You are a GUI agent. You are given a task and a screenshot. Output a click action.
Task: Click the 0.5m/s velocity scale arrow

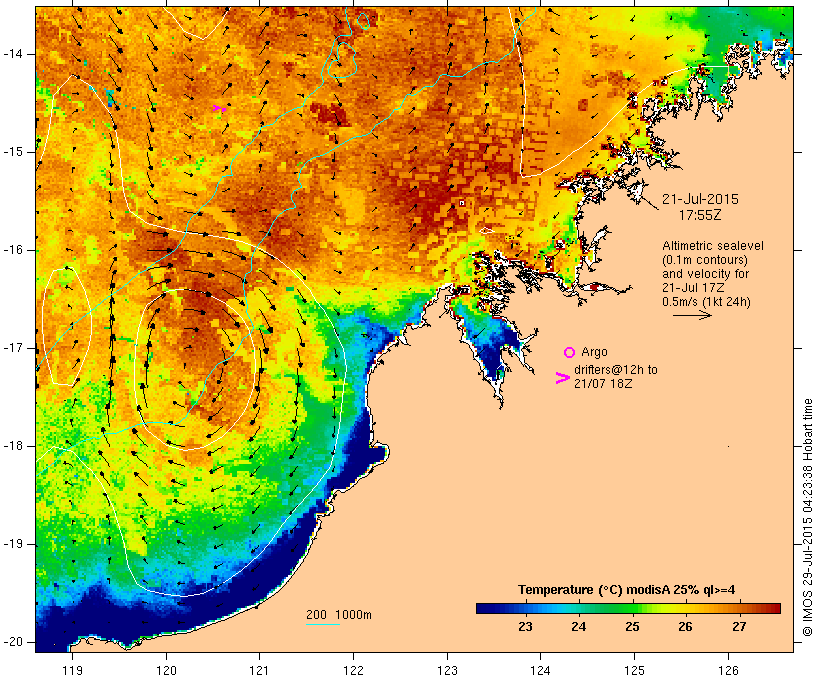tap(692, 315)
